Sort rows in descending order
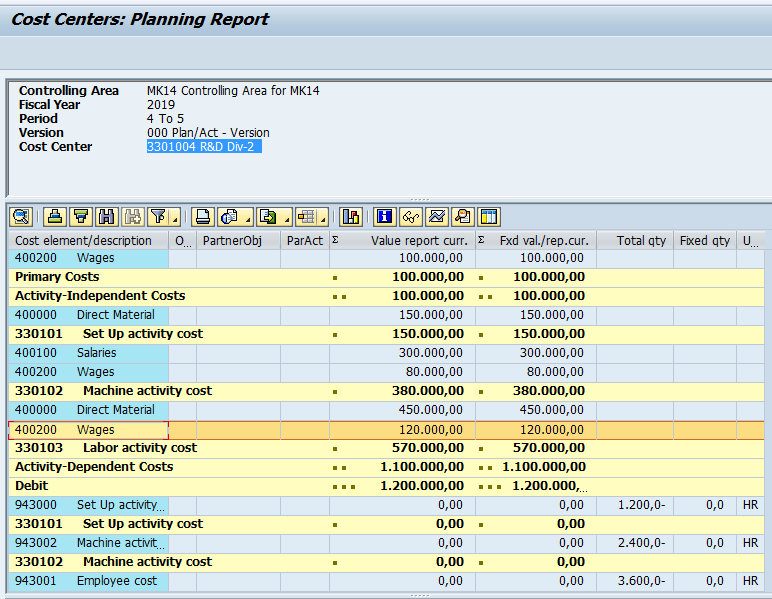This screenshot has width=772, height=599. (81, 217)
